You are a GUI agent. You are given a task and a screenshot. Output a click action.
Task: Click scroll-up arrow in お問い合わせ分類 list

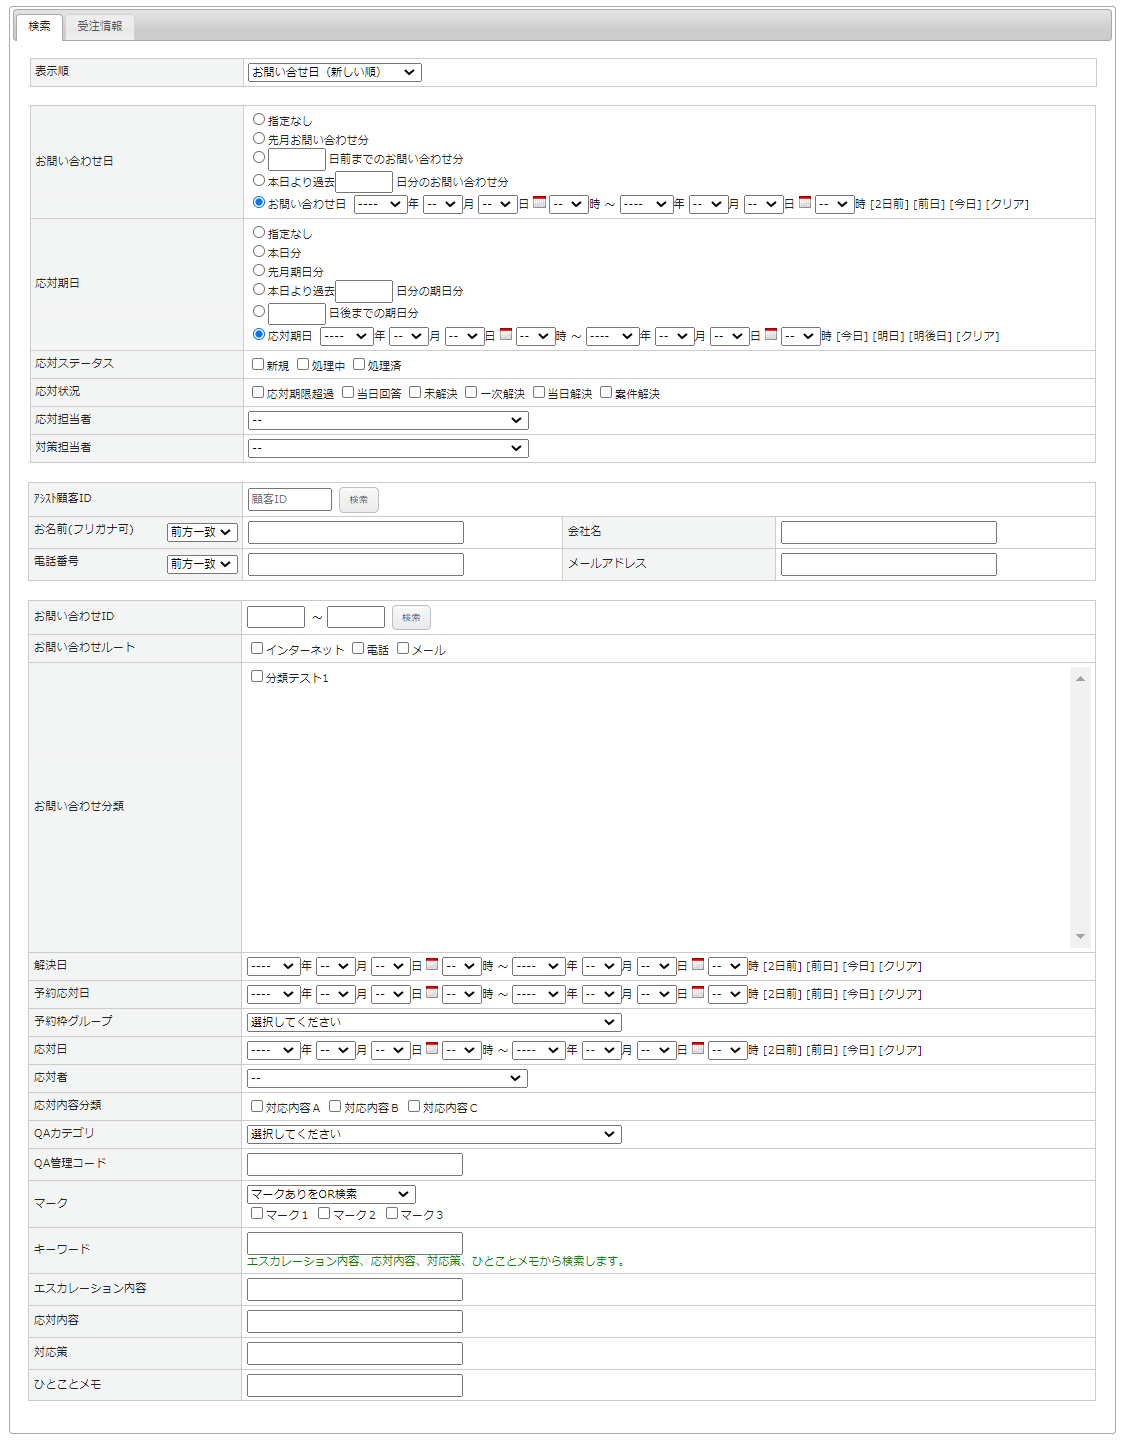pyautogui.click(x=1080, y=679)
